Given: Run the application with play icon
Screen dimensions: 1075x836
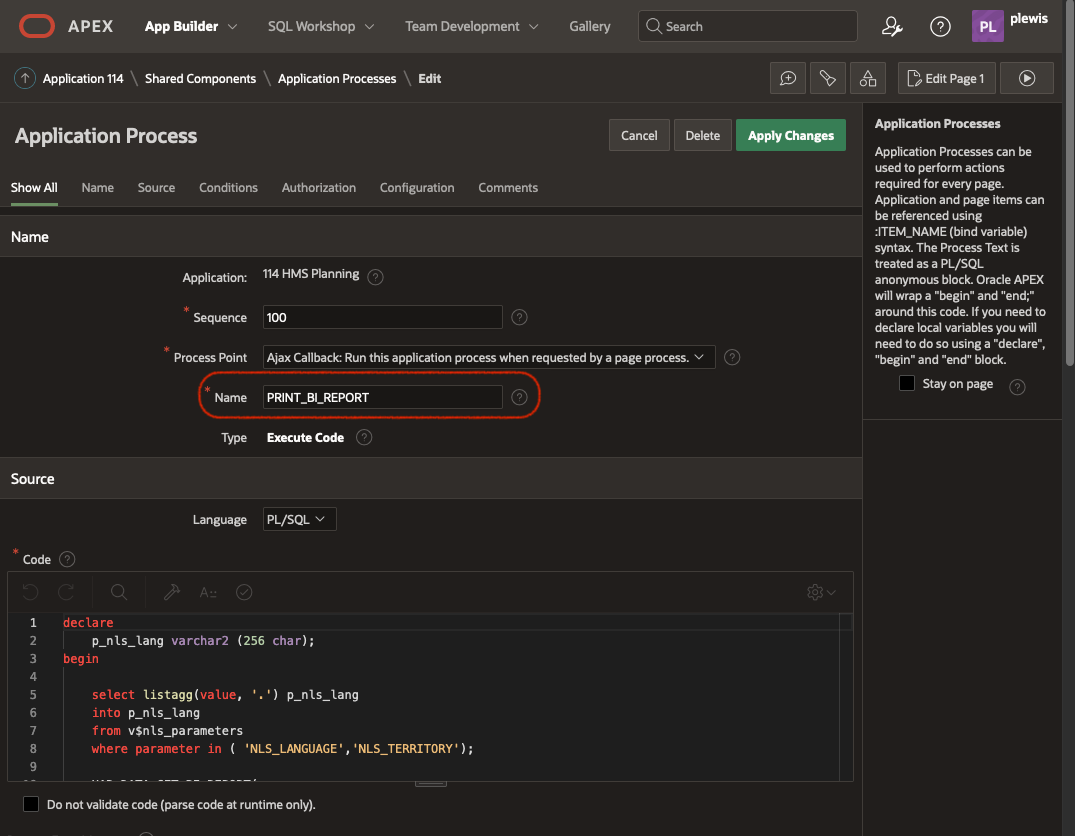Looking at the screenshot, I should [1026, 78].
